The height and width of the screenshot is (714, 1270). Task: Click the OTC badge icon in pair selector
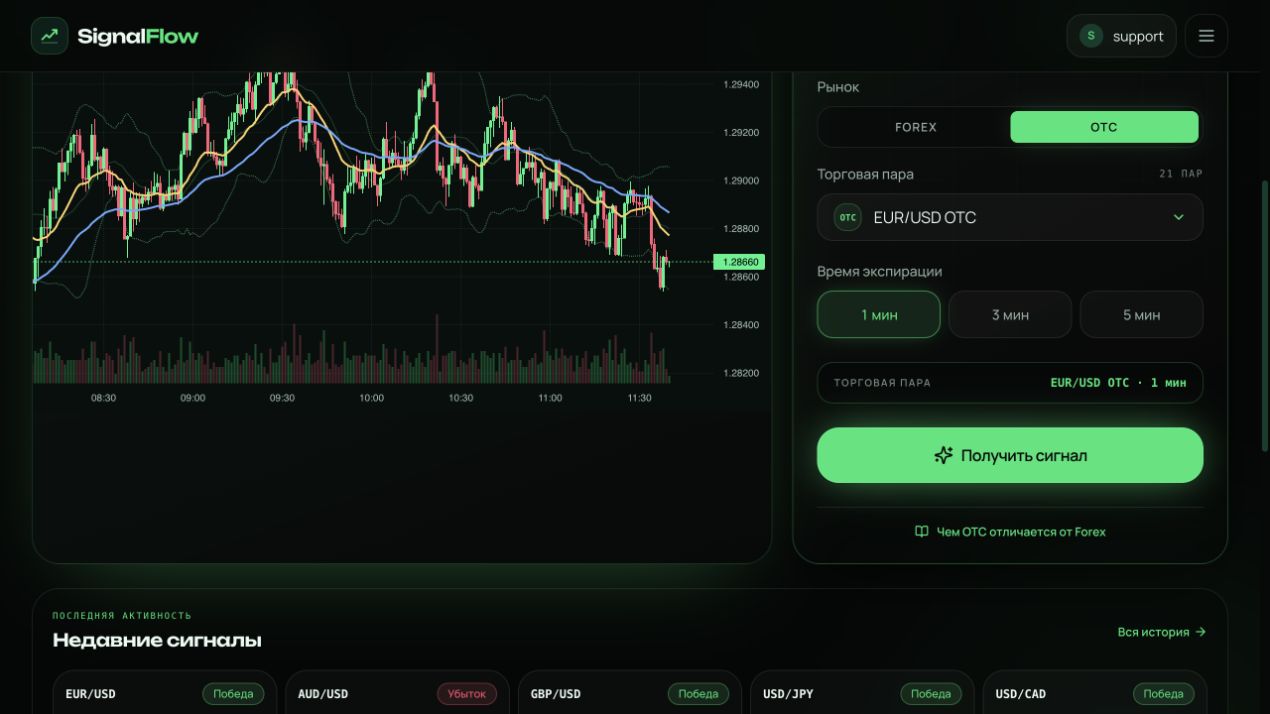tap(848, 217)
